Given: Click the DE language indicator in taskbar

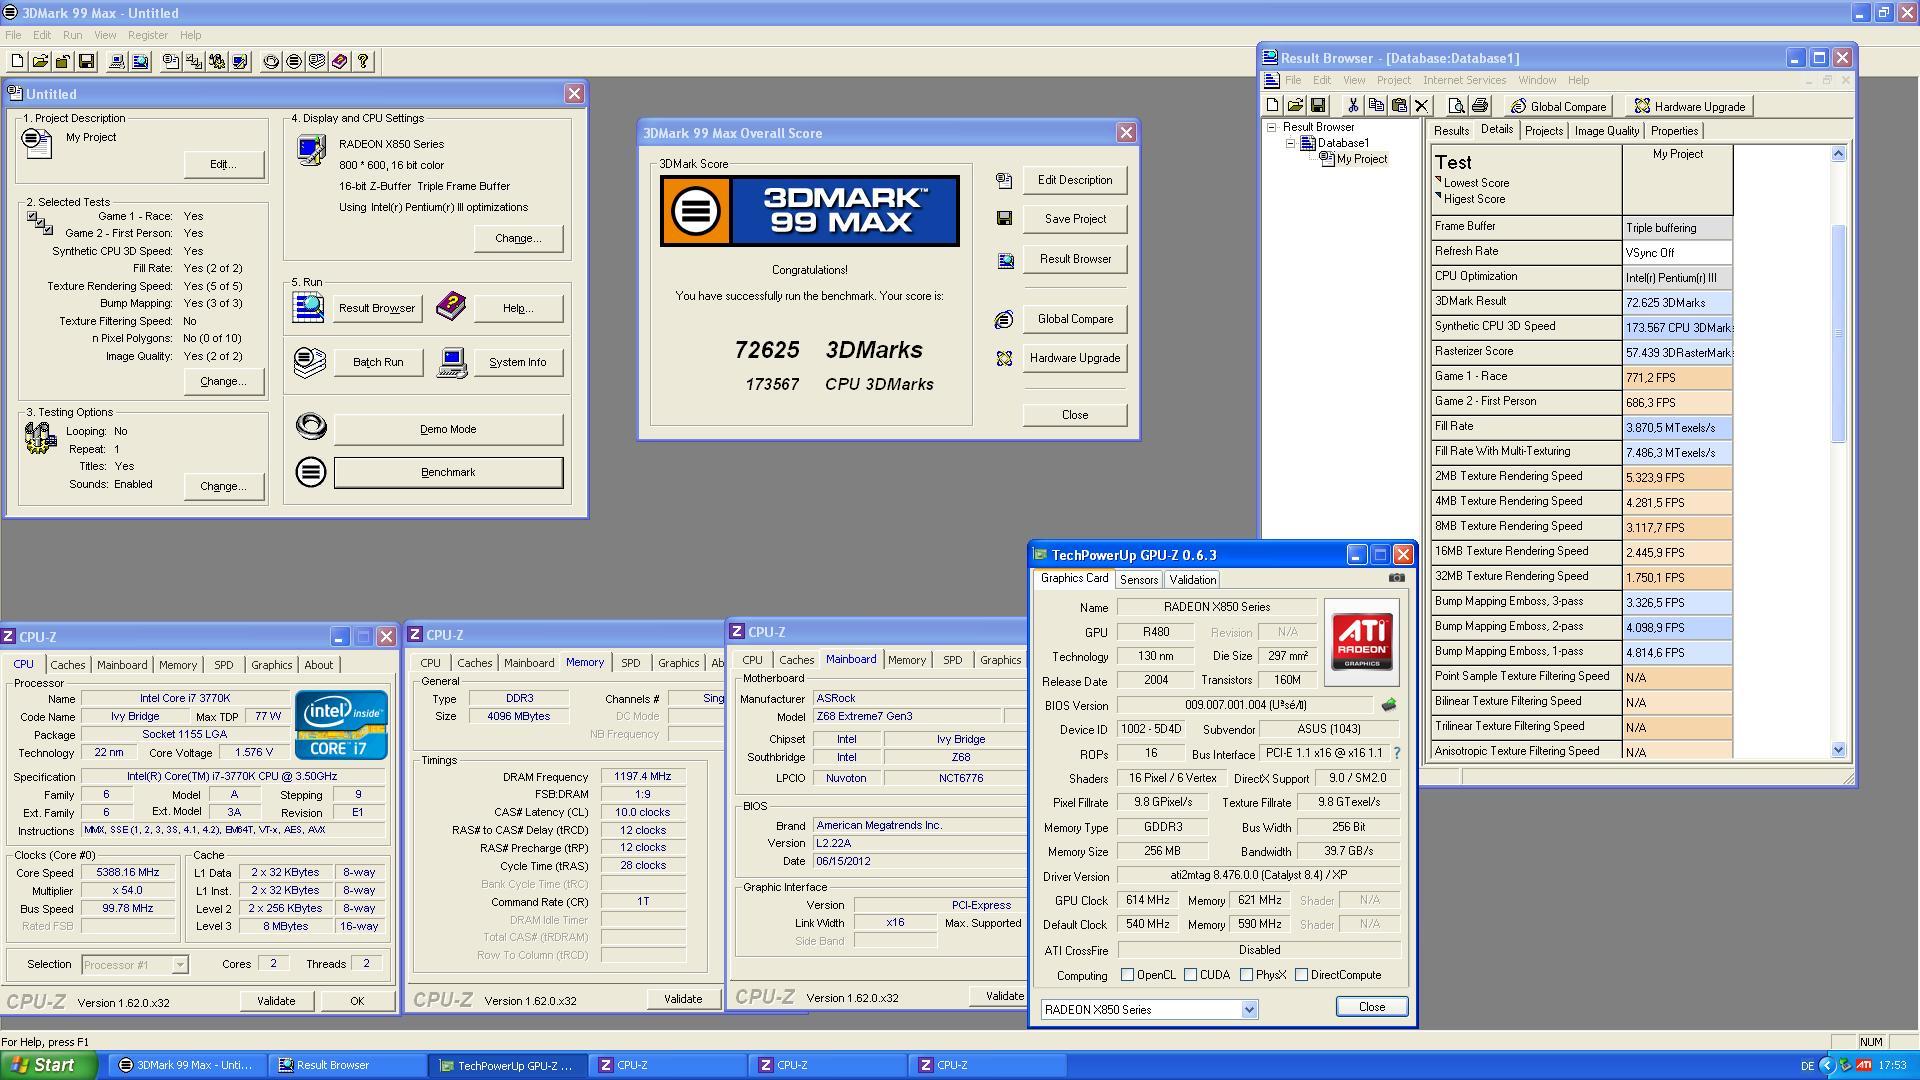Looking at the screenshot, I should click(x=1806, y=1066).
